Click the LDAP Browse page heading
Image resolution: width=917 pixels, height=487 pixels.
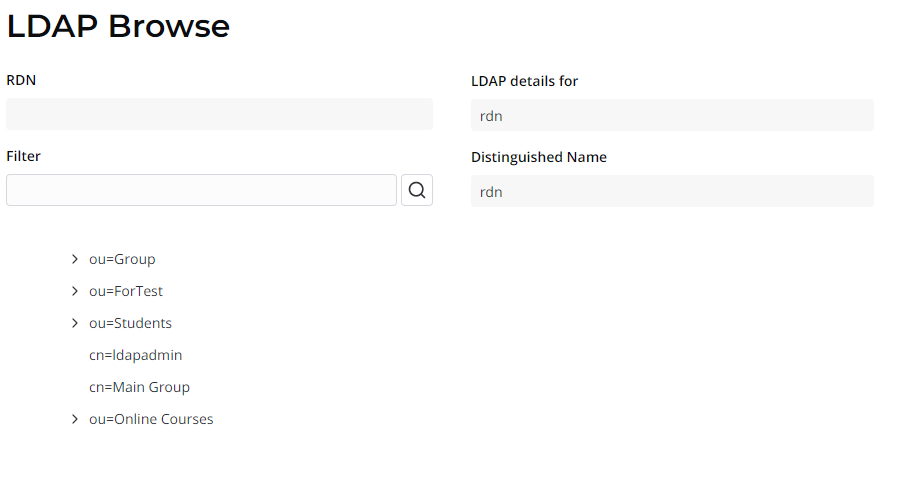coord(118,27)
